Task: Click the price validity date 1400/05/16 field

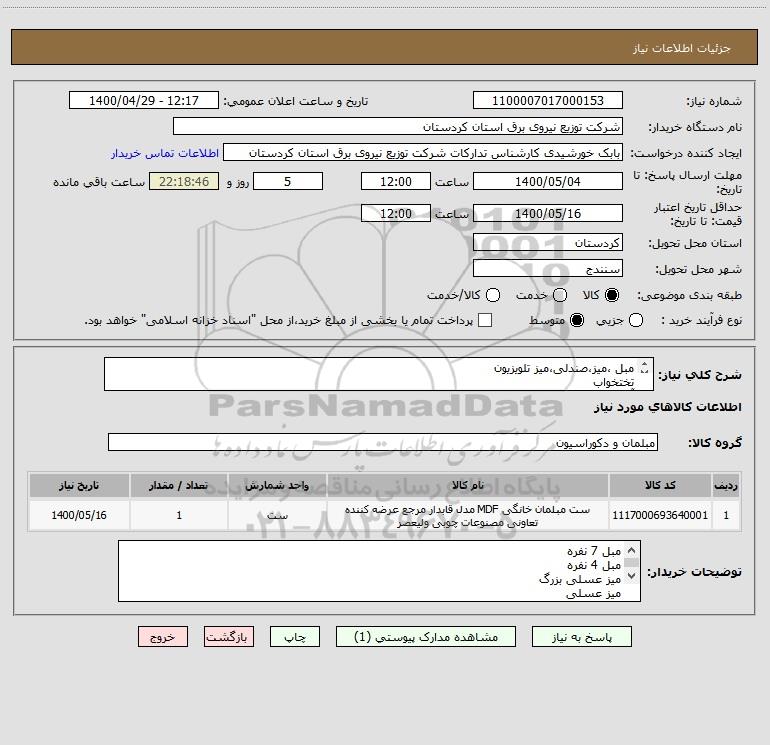Action: click(x=548, y=213)
